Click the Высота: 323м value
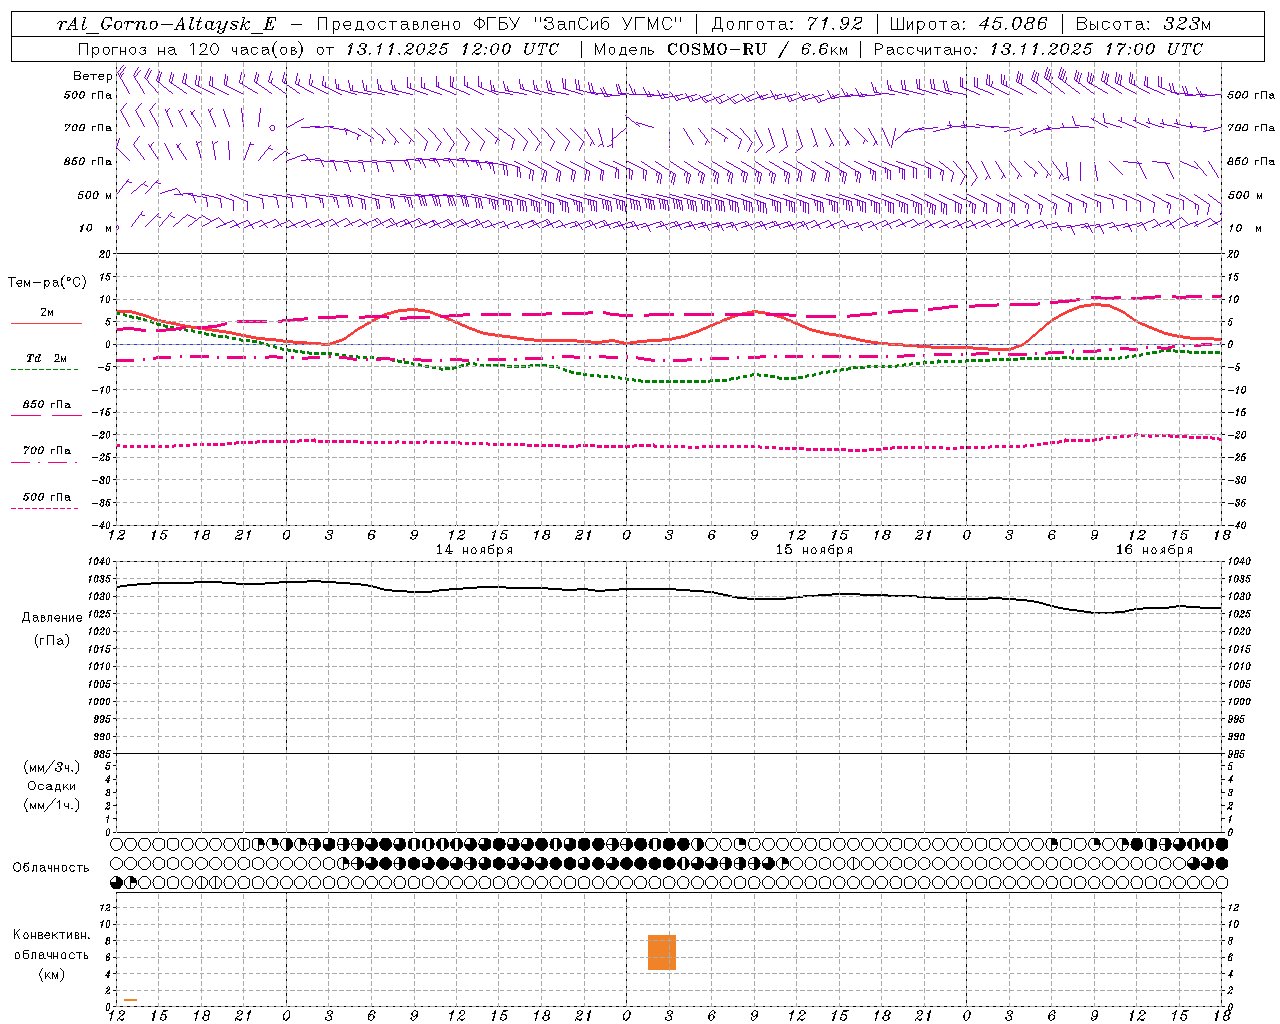The height and width of the screenshot is (1024, 1280). coord(1142,24)
